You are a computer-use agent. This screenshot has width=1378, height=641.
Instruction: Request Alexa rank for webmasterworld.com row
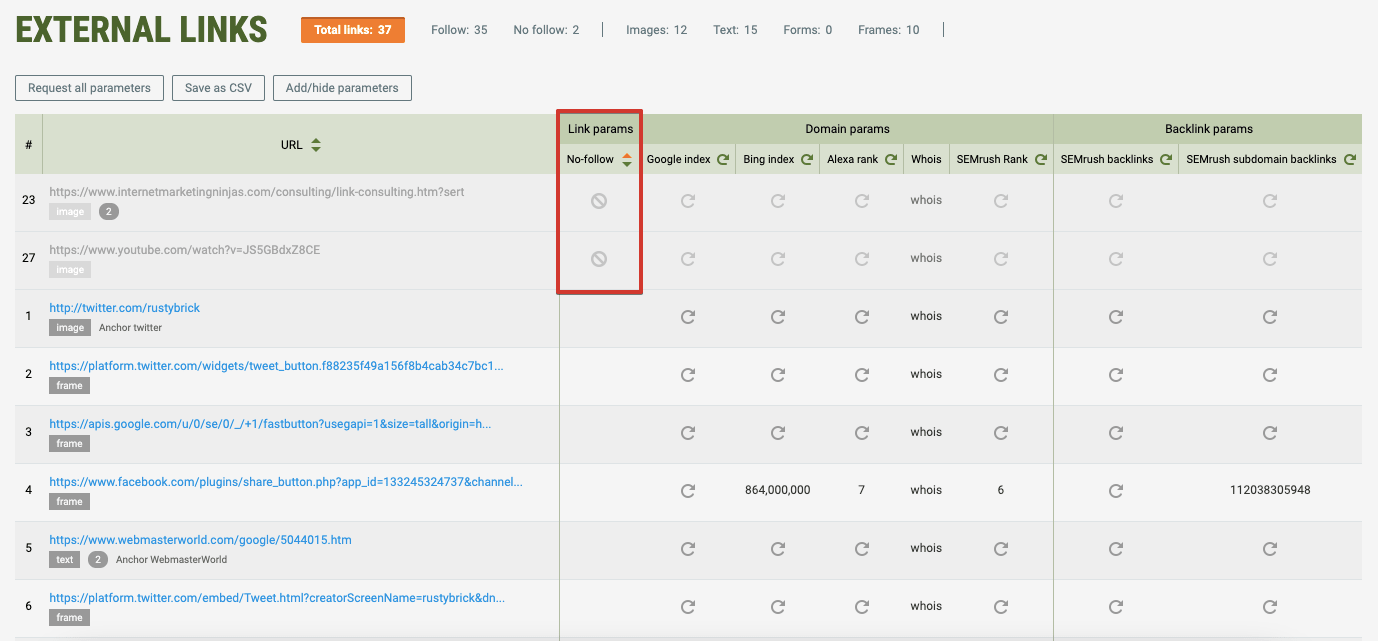pos(862,549)
